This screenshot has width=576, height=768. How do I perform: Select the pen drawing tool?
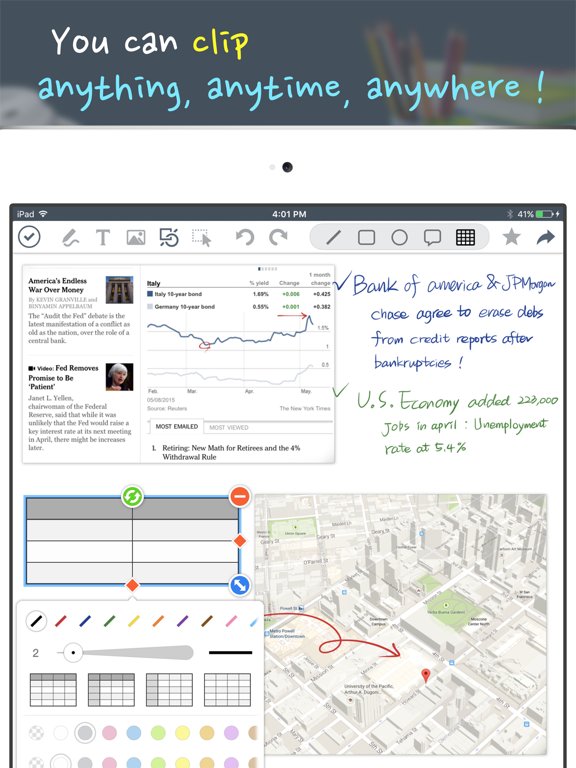[71, 238]
